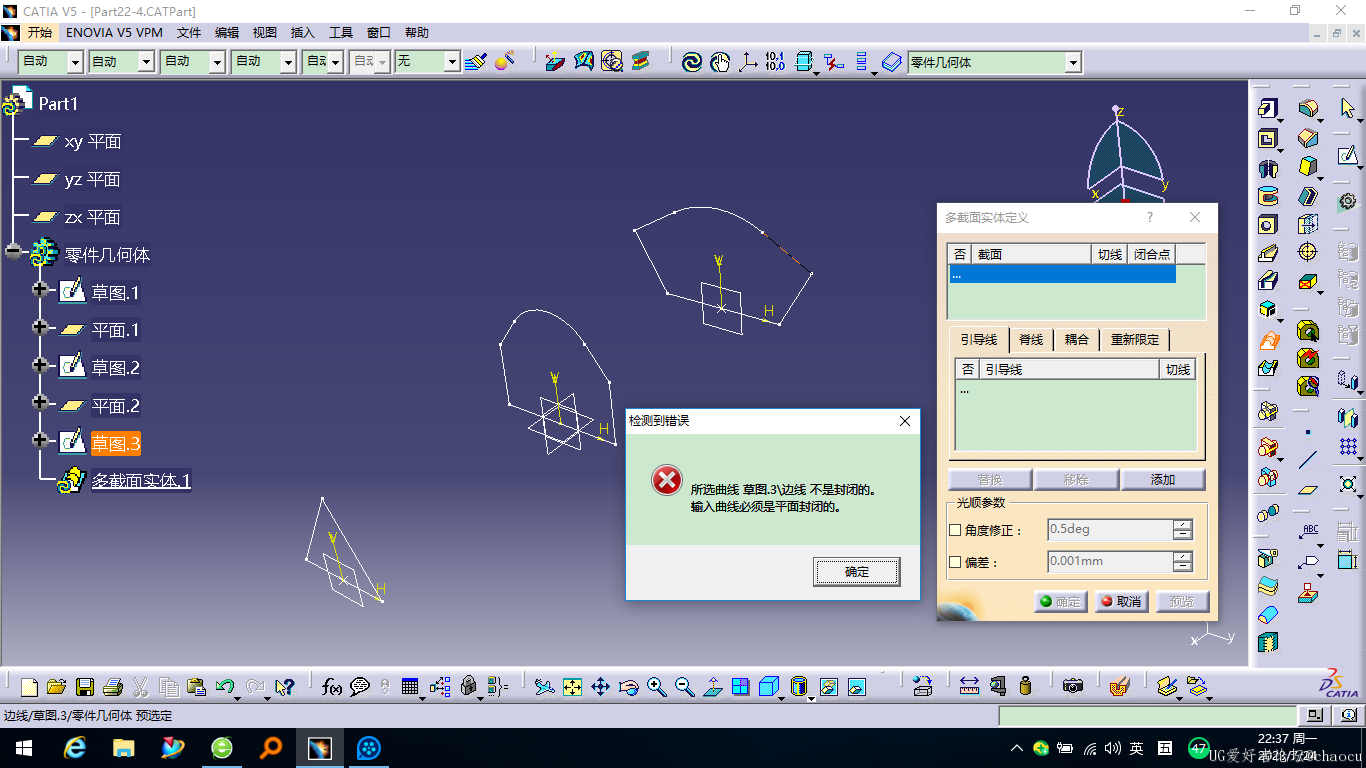
Task: Click the Axis System icon
Action: [748, 62]
